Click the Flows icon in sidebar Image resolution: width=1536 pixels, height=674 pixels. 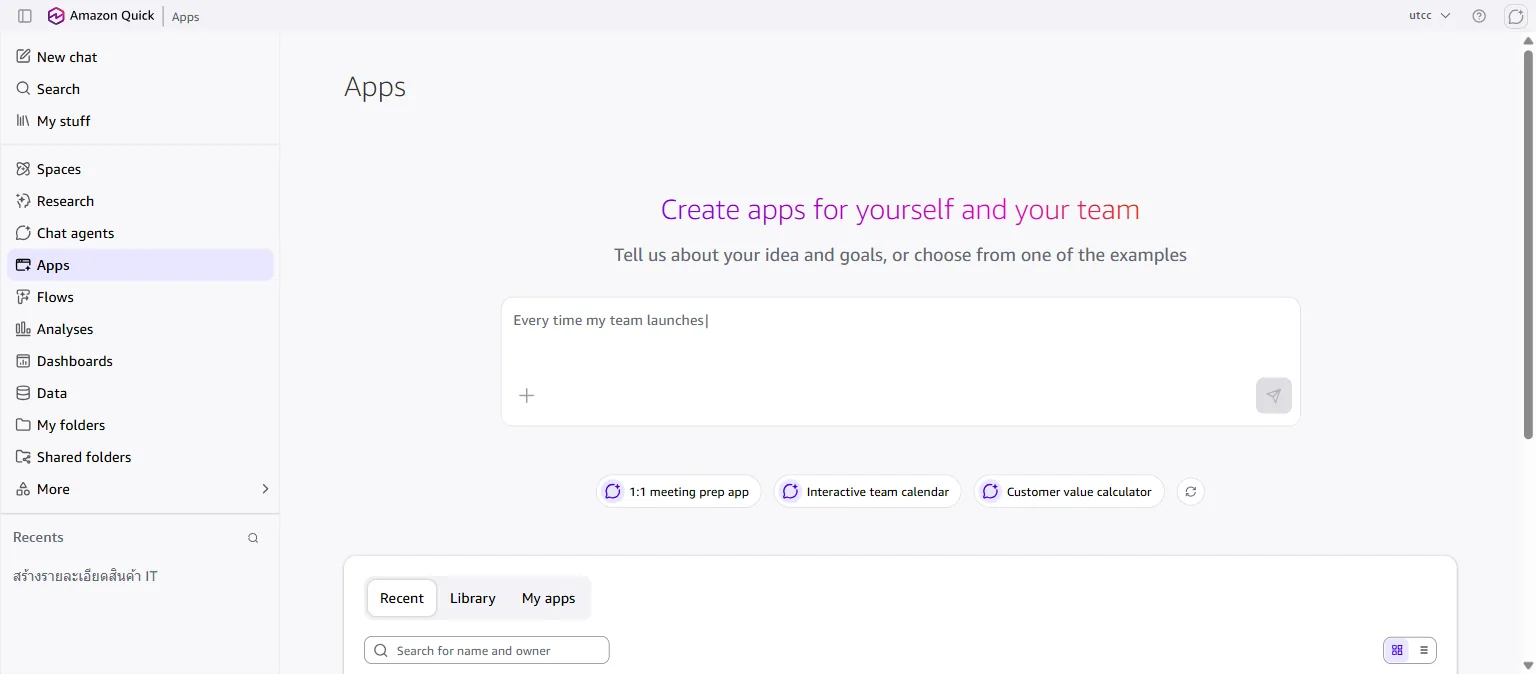[x=23, y=297]
